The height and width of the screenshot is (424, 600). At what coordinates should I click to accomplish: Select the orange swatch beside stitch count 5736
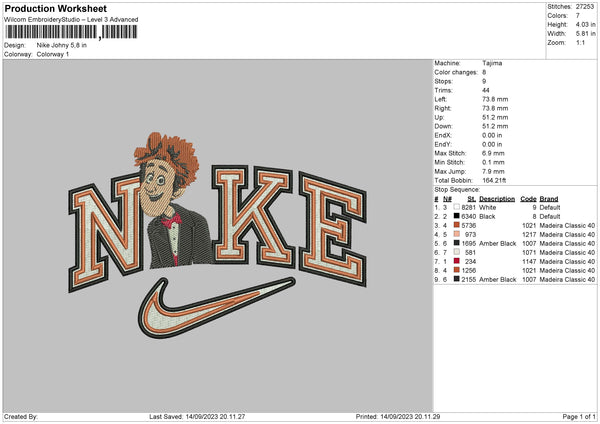click(x=456, y=225)
